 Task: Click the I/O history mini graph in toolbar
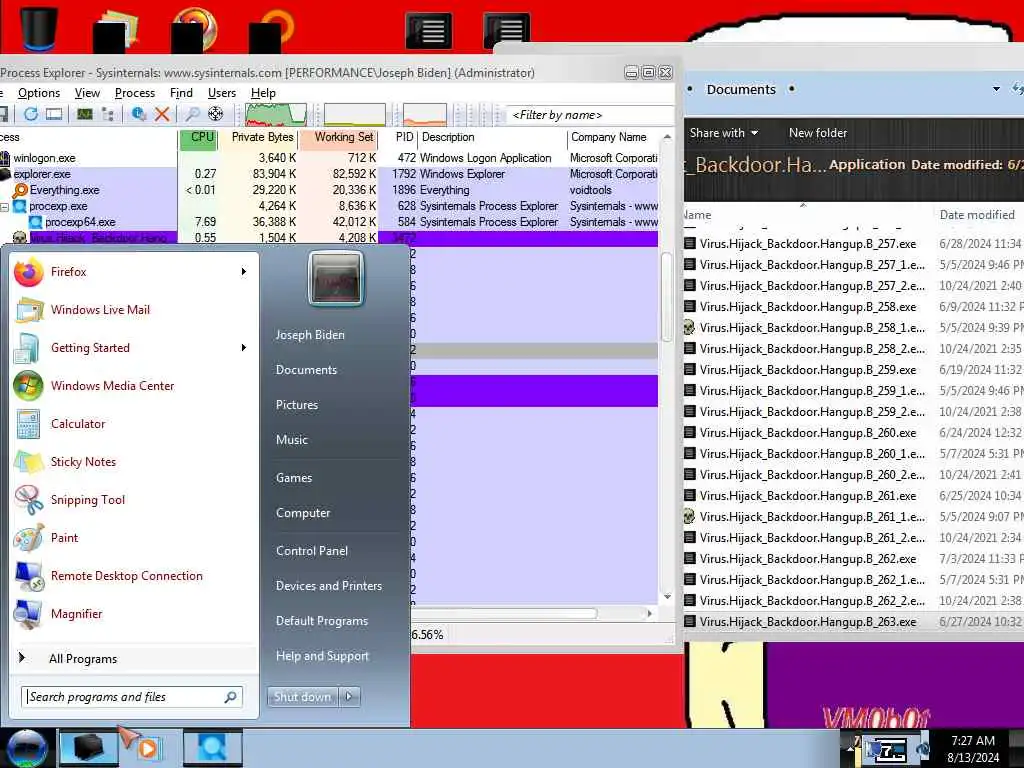pos(424,114)
